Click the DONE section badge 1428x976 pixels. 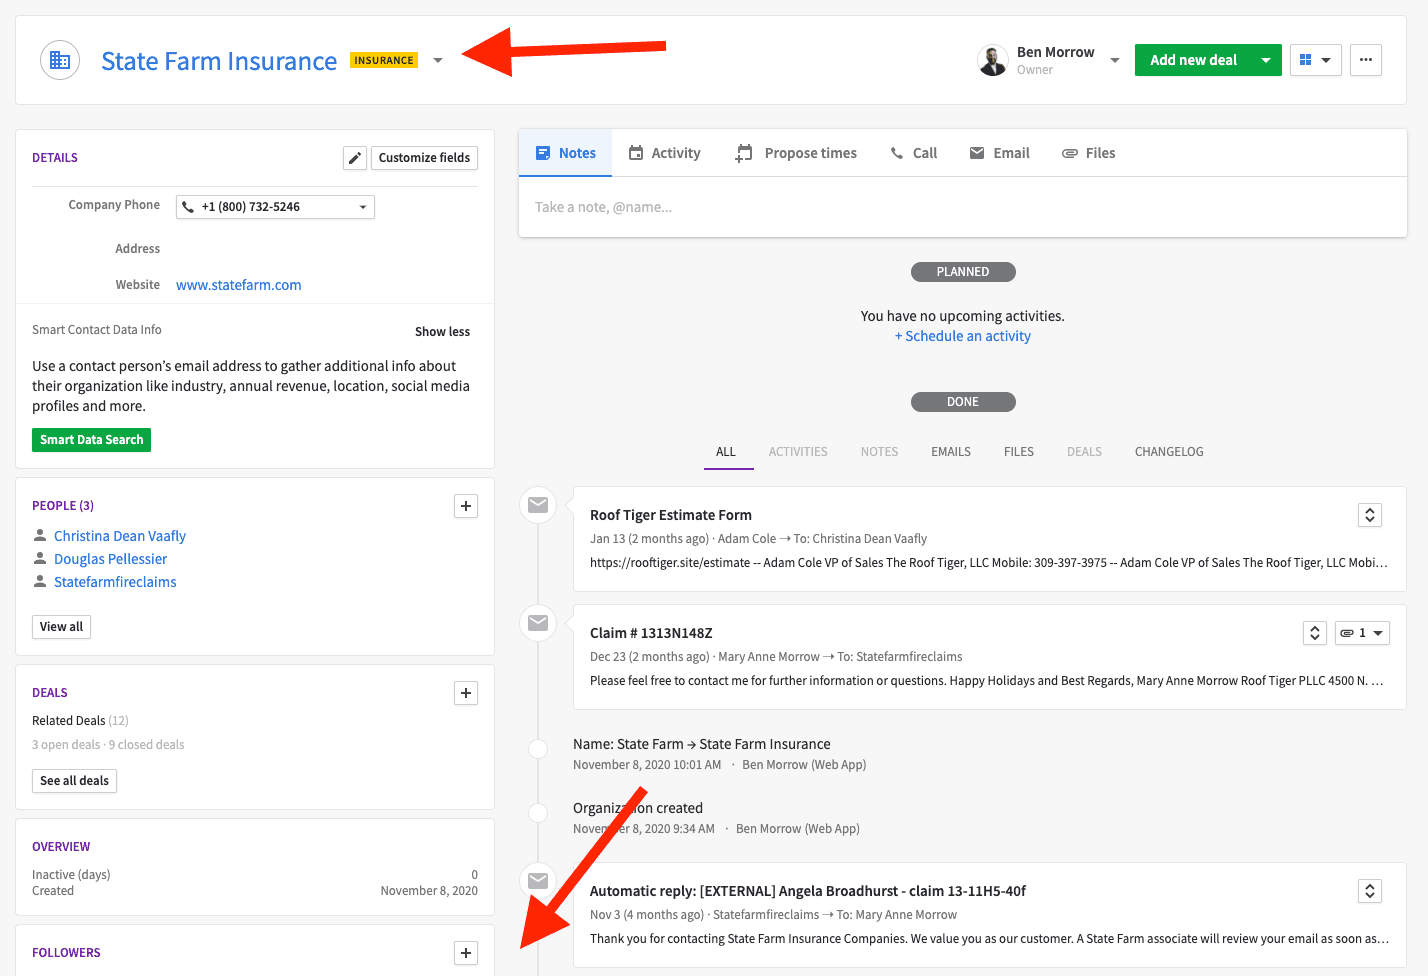point(963,402)
